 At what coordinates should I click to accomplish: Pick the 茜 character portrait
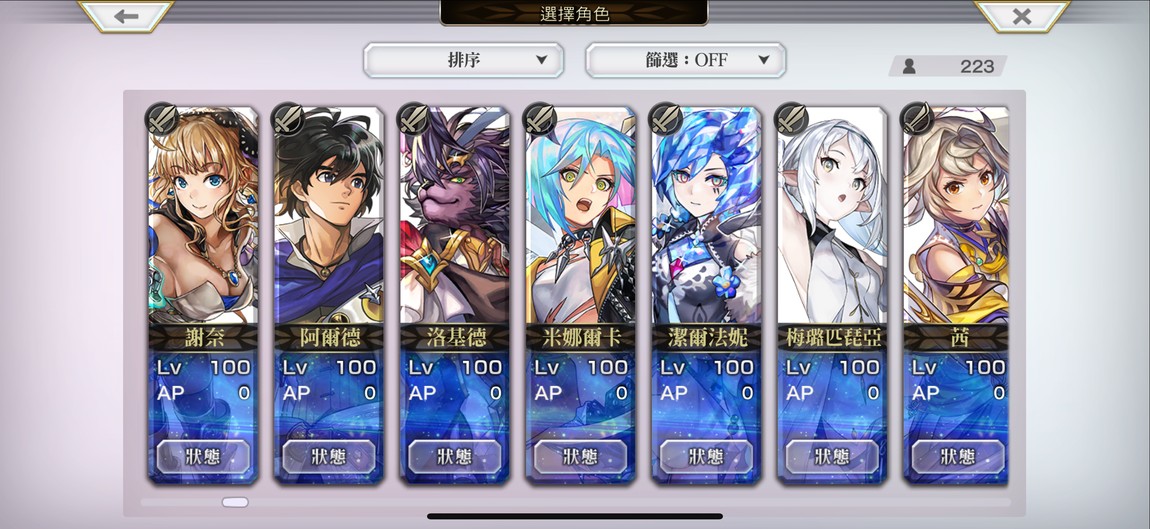[x=956, y=215]
